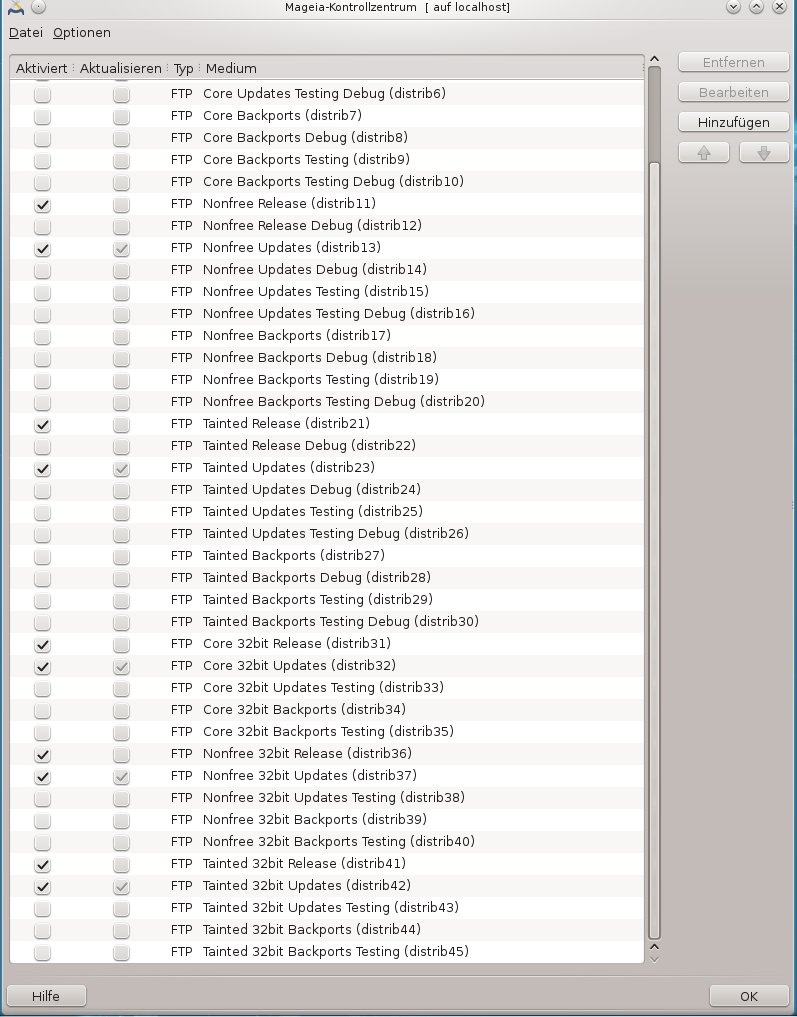Disable Tainted Release (distrib21) medium
Viewport: 797px width, 1017px height.
click(x=43, y=424)
